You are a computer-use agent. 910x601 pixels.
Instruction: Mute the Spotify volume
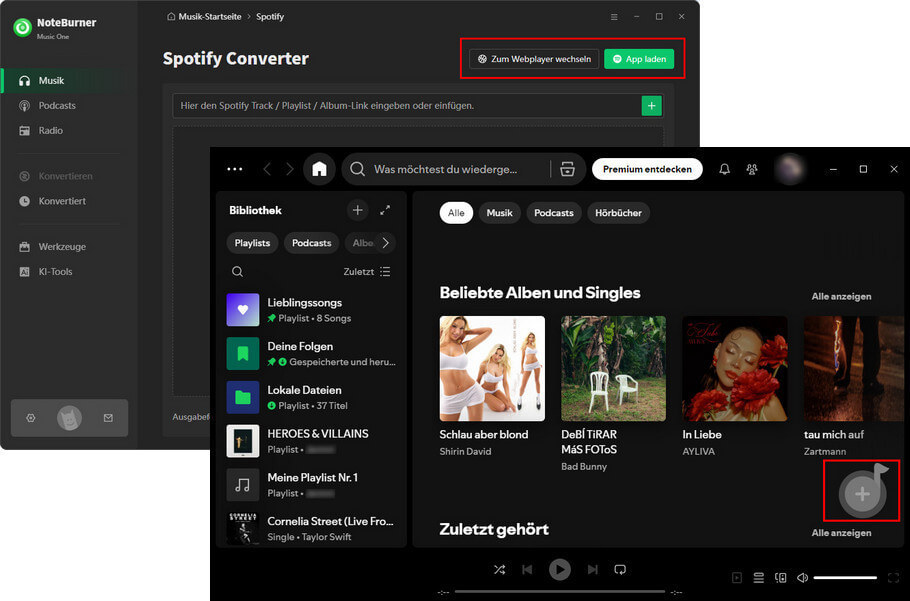pyautogui.click(x=802, y=577)
